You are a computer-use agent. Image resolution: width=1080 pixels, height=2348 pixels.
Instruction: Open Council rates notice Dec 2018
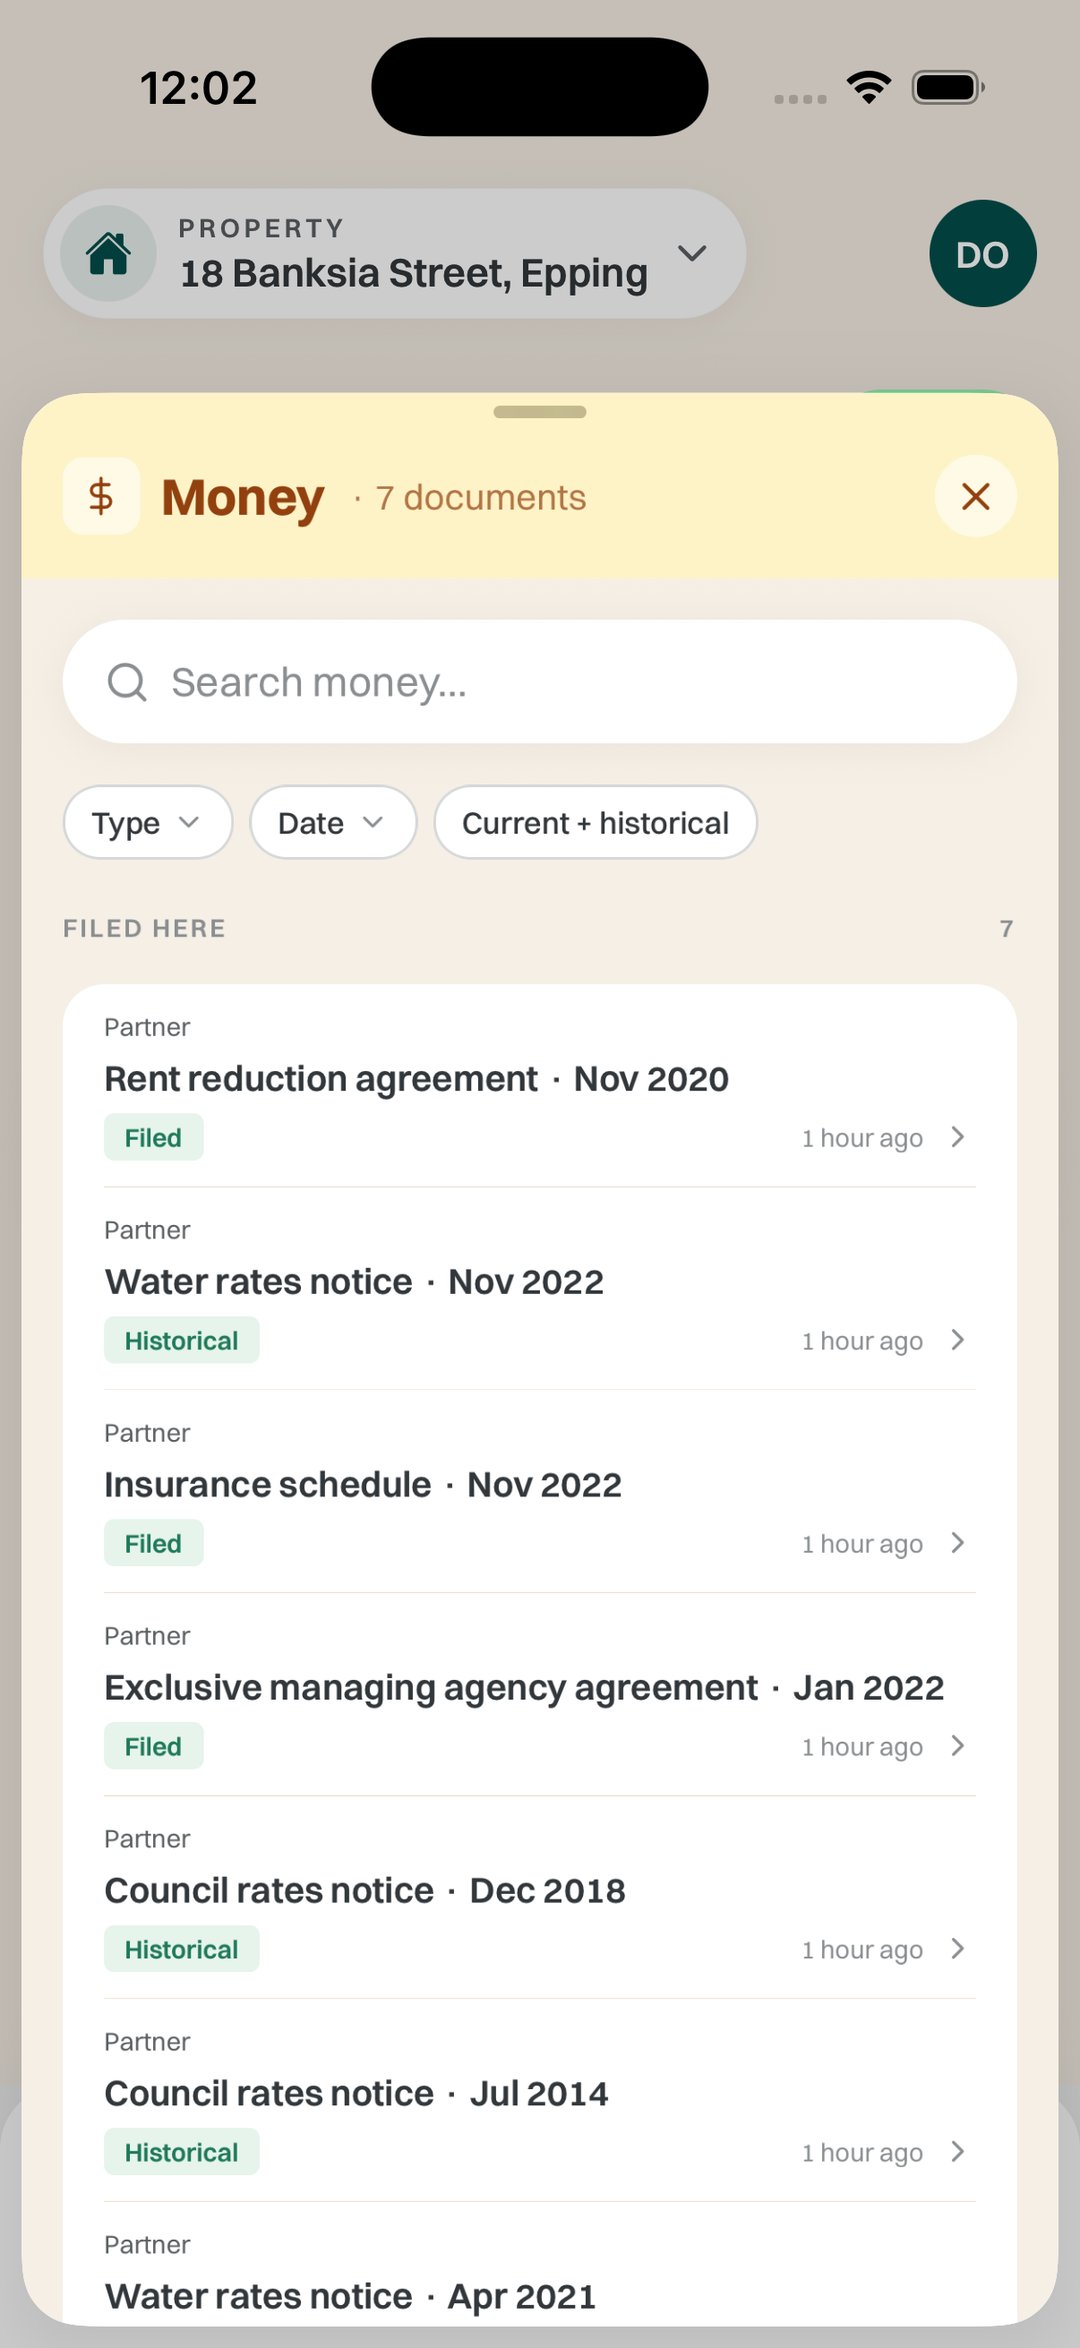pyautogui.click(x=540, y=1898)
